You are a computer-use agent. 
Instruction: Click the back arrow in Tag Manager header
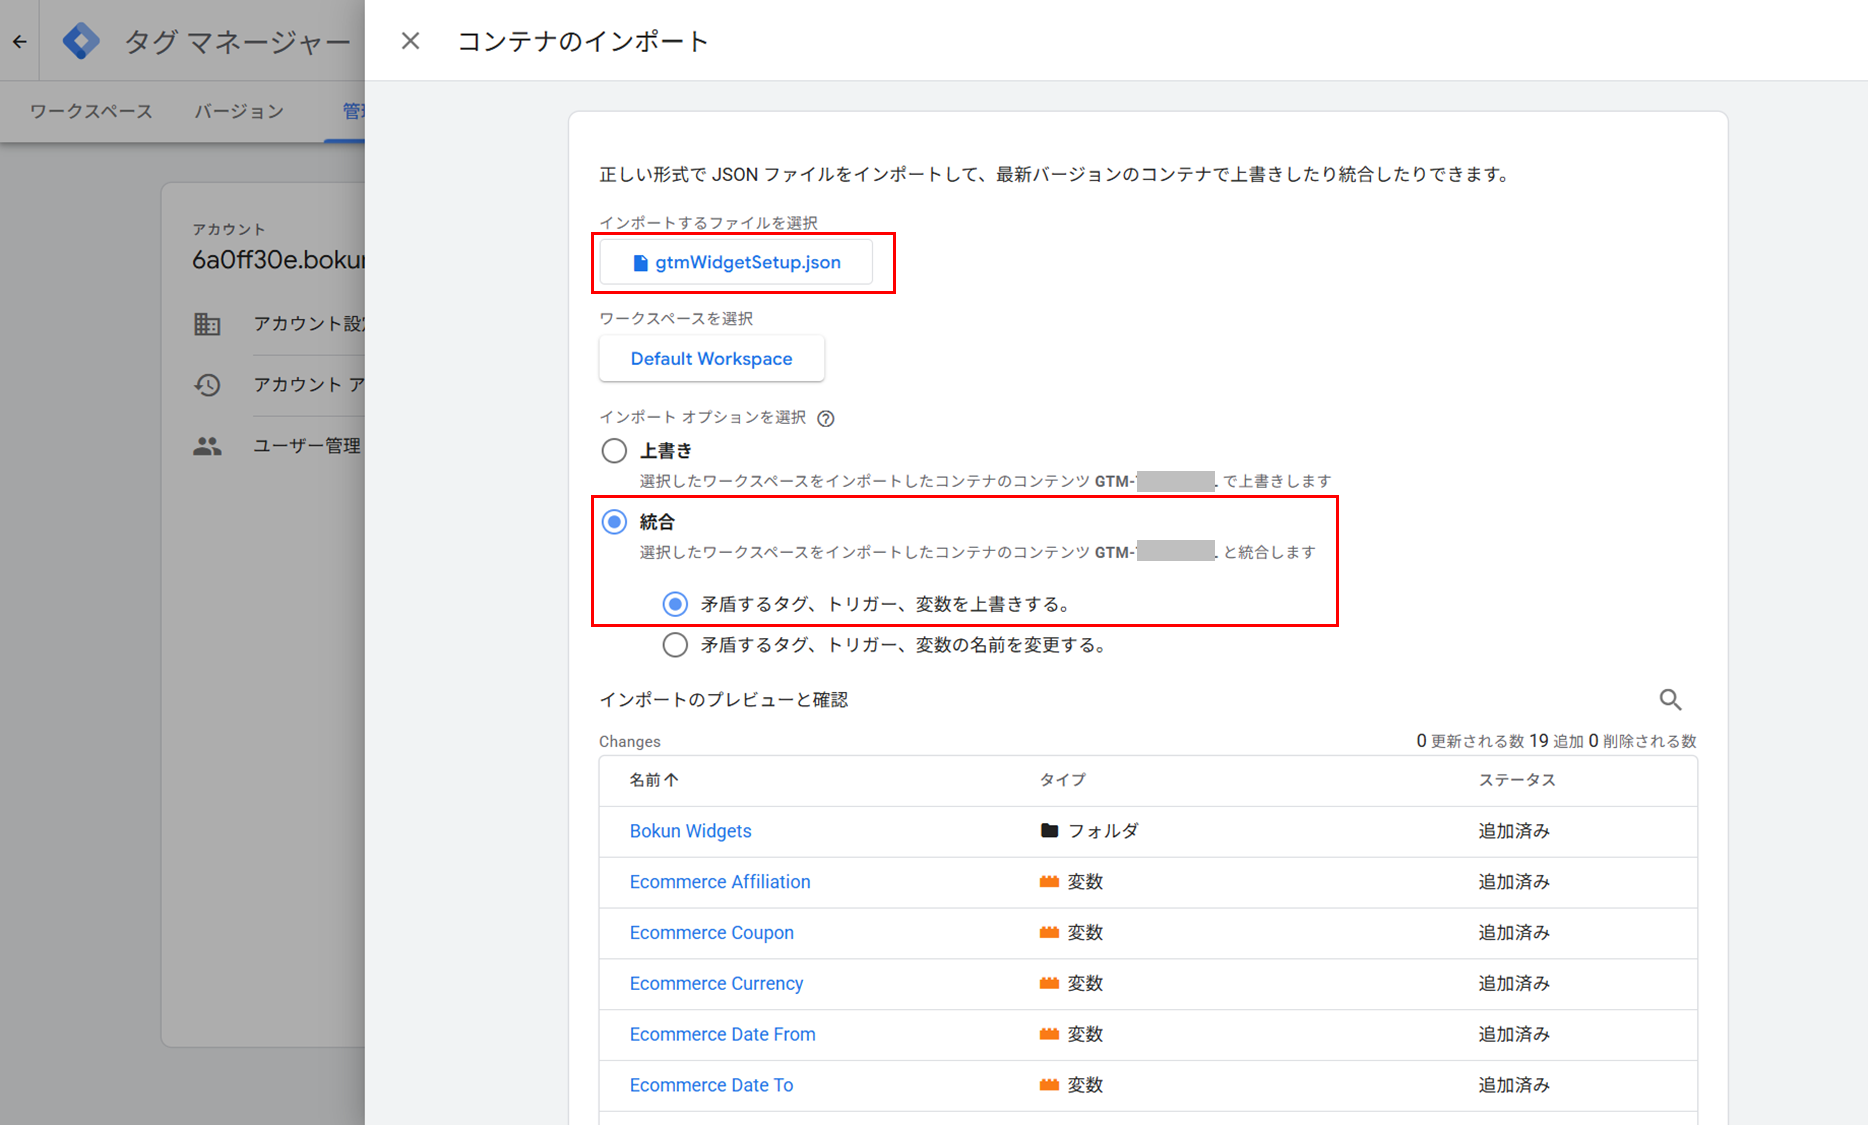coord(20,41)
